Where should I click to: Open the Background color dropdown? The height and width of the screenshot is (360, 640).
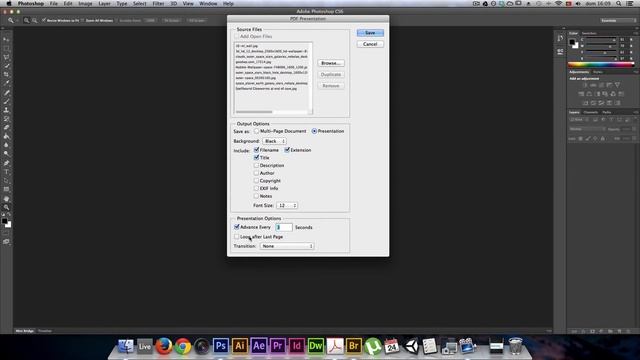[274, 141]
